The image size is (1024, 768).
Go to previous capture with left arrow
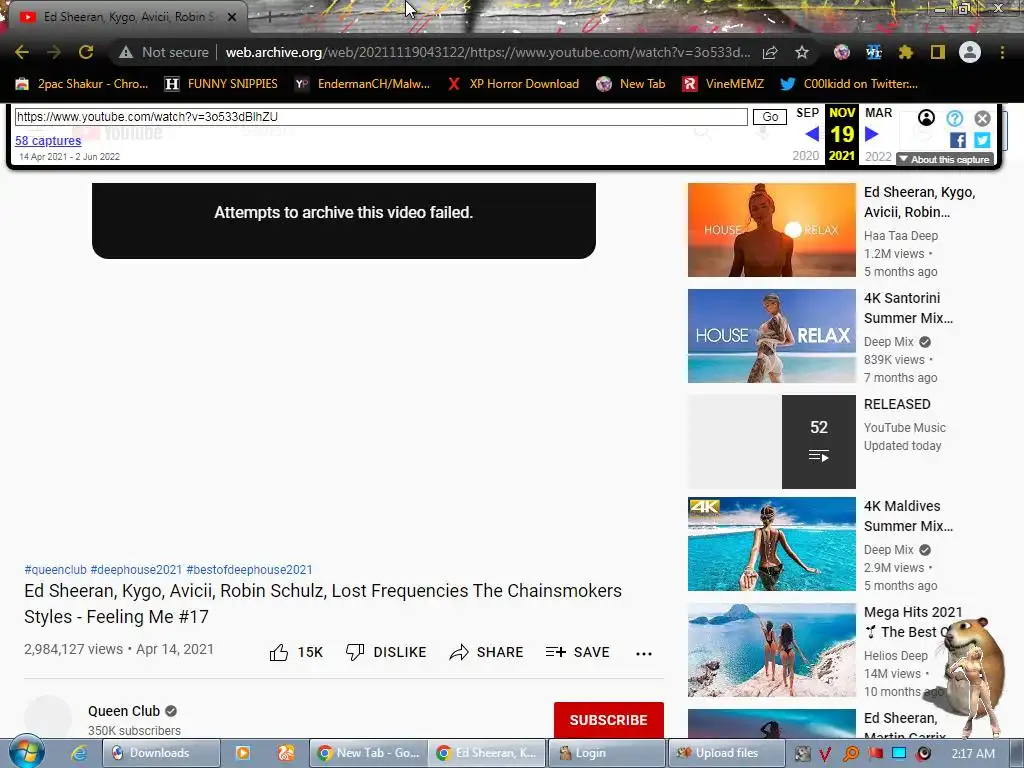click(x=812, y=135)
